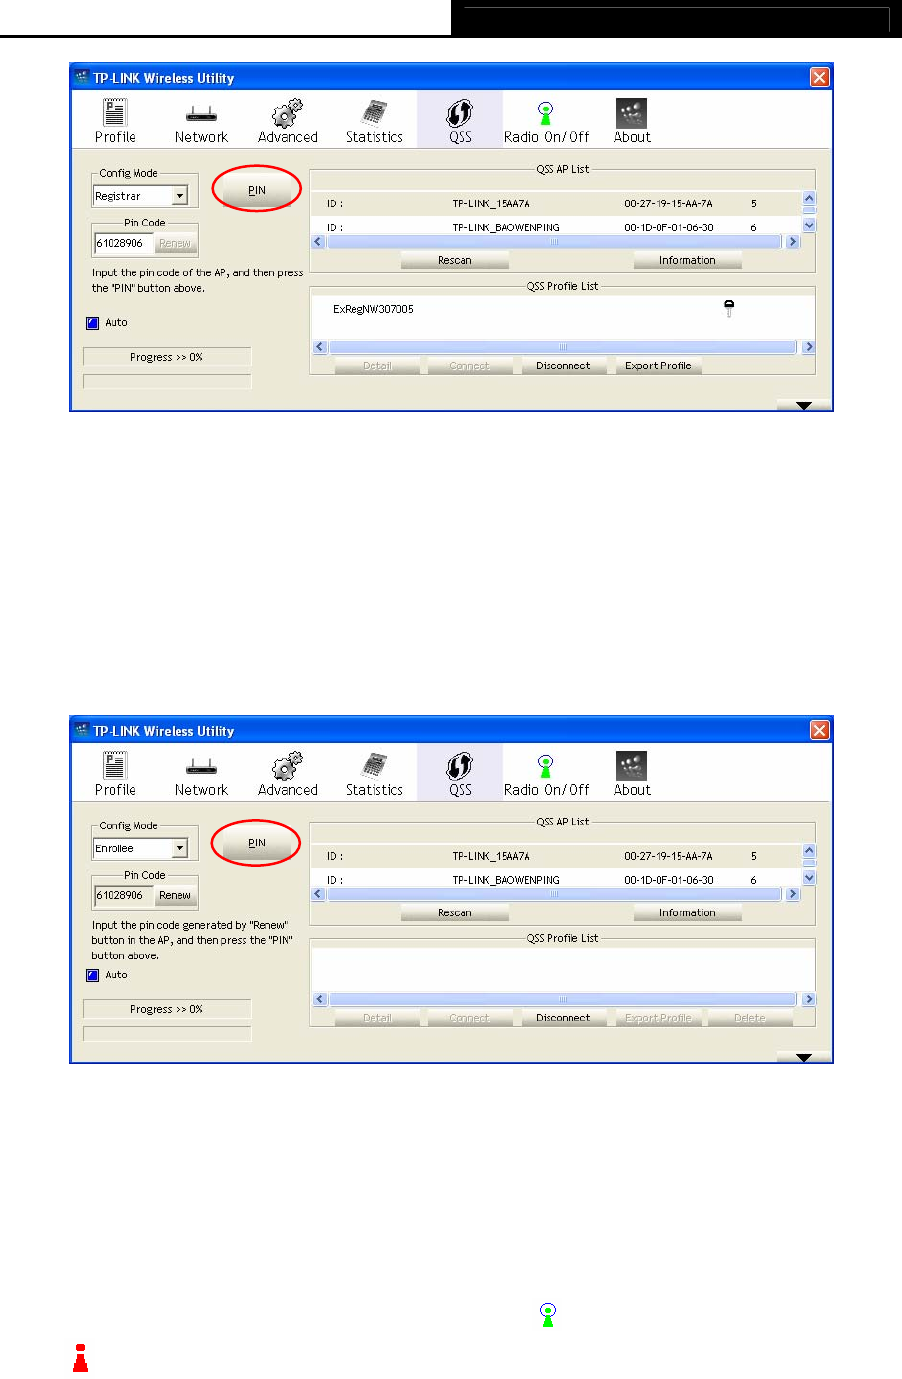Click Progress 0% bar in Enrollee window
The width and height of the screenshot is (902, 1379).
(x=167, y=1009)
